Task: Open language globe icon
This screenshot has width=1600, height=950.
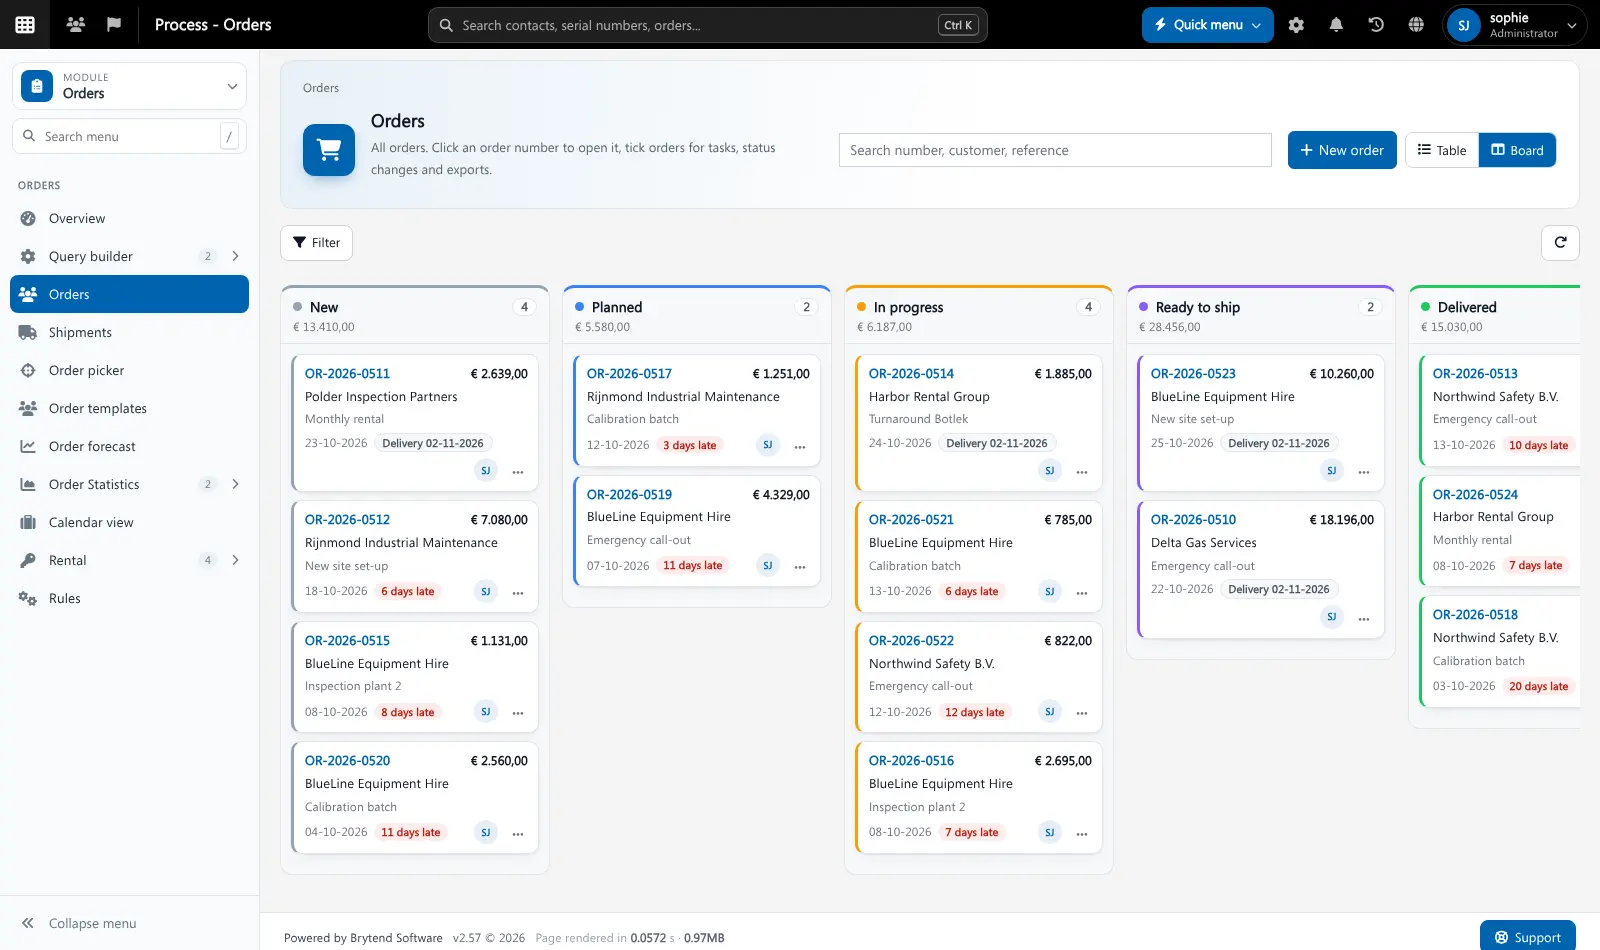Action: (1416, 25)
